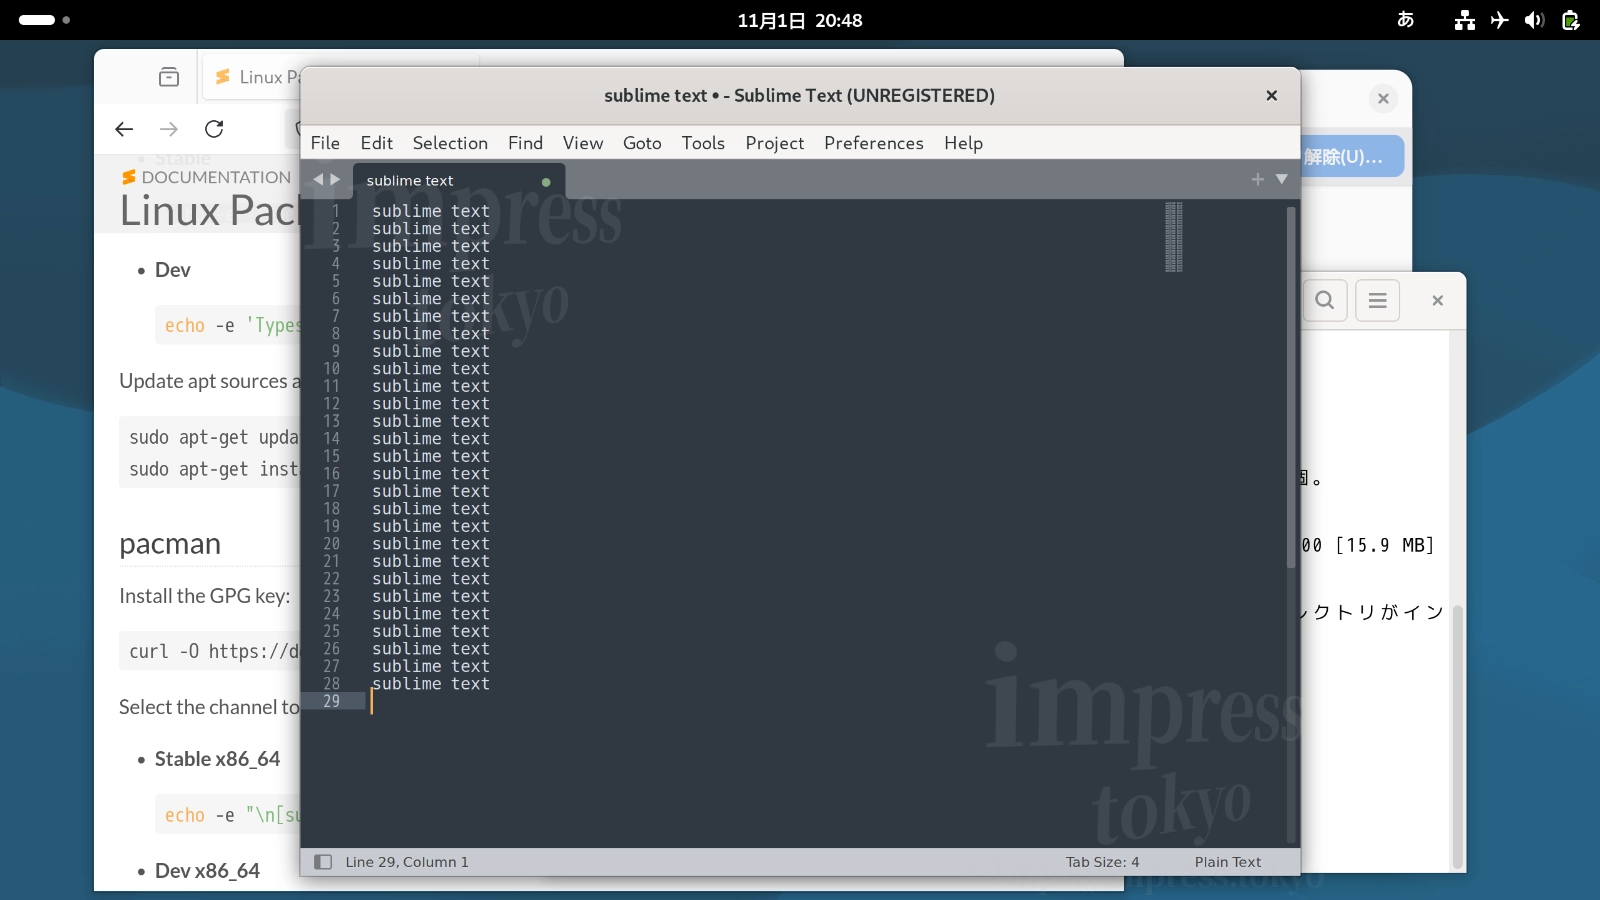Place cursor on line 28 text
The image size is (1600, 900).
[x=431, y=684]
